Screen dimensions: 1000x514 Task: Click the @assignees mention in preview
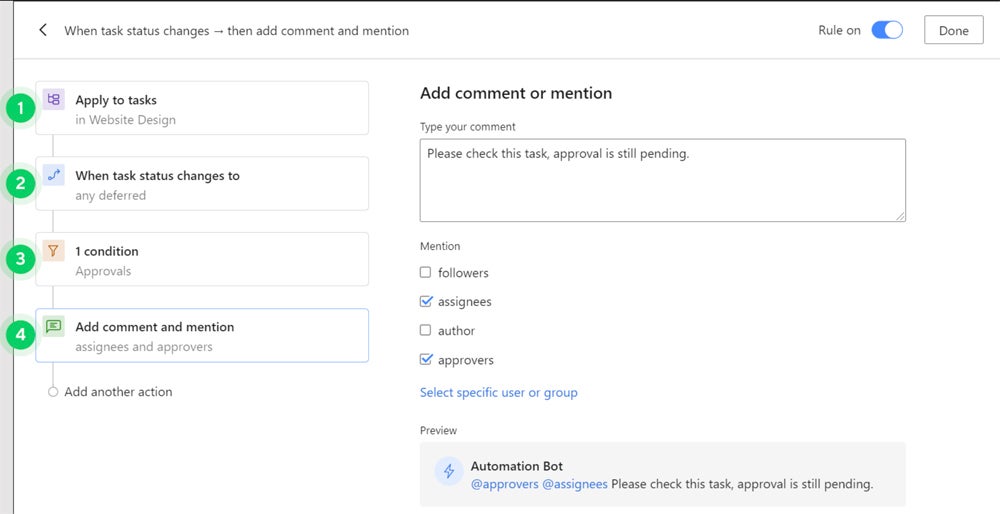tap(575, 484)
